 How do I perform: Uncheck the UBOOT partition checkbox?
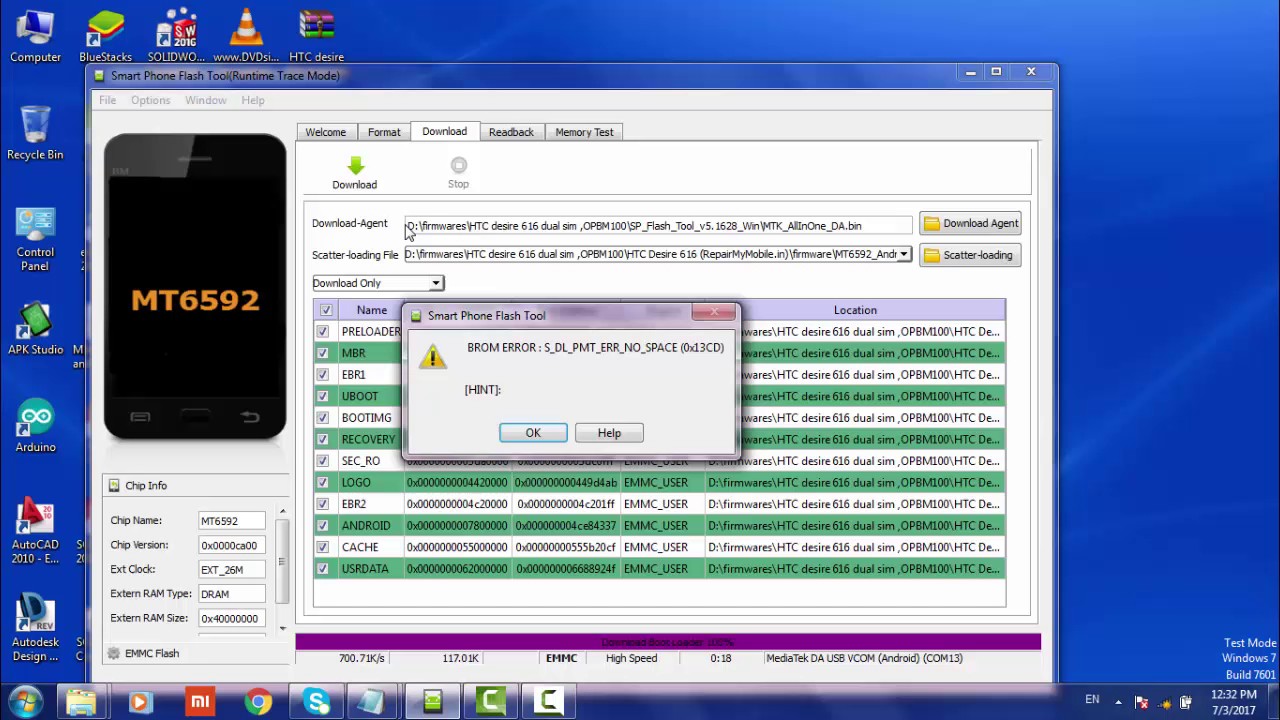point(322,396)
